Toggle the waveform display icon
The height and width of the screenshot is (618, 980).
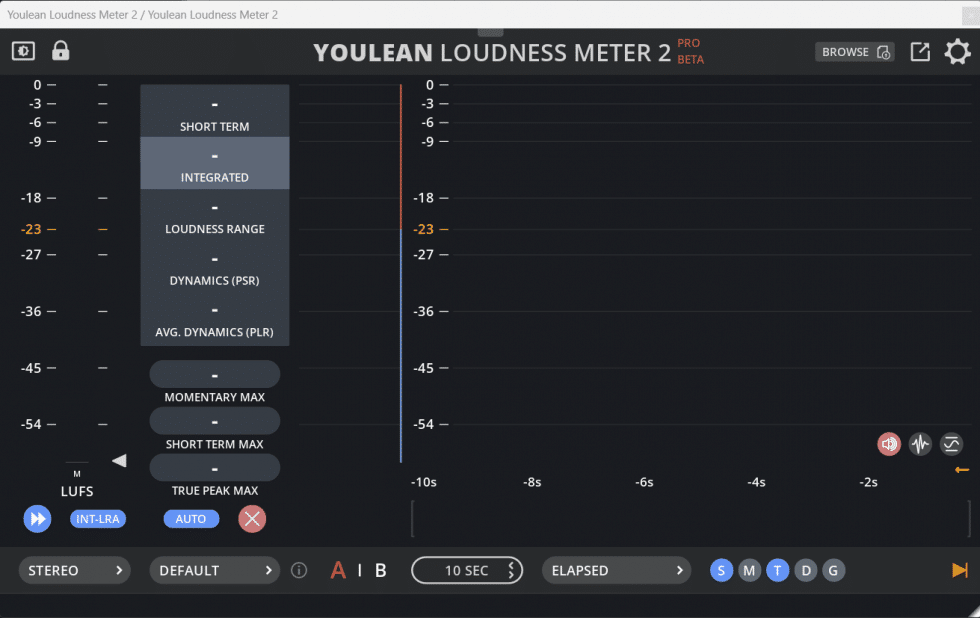920,444
